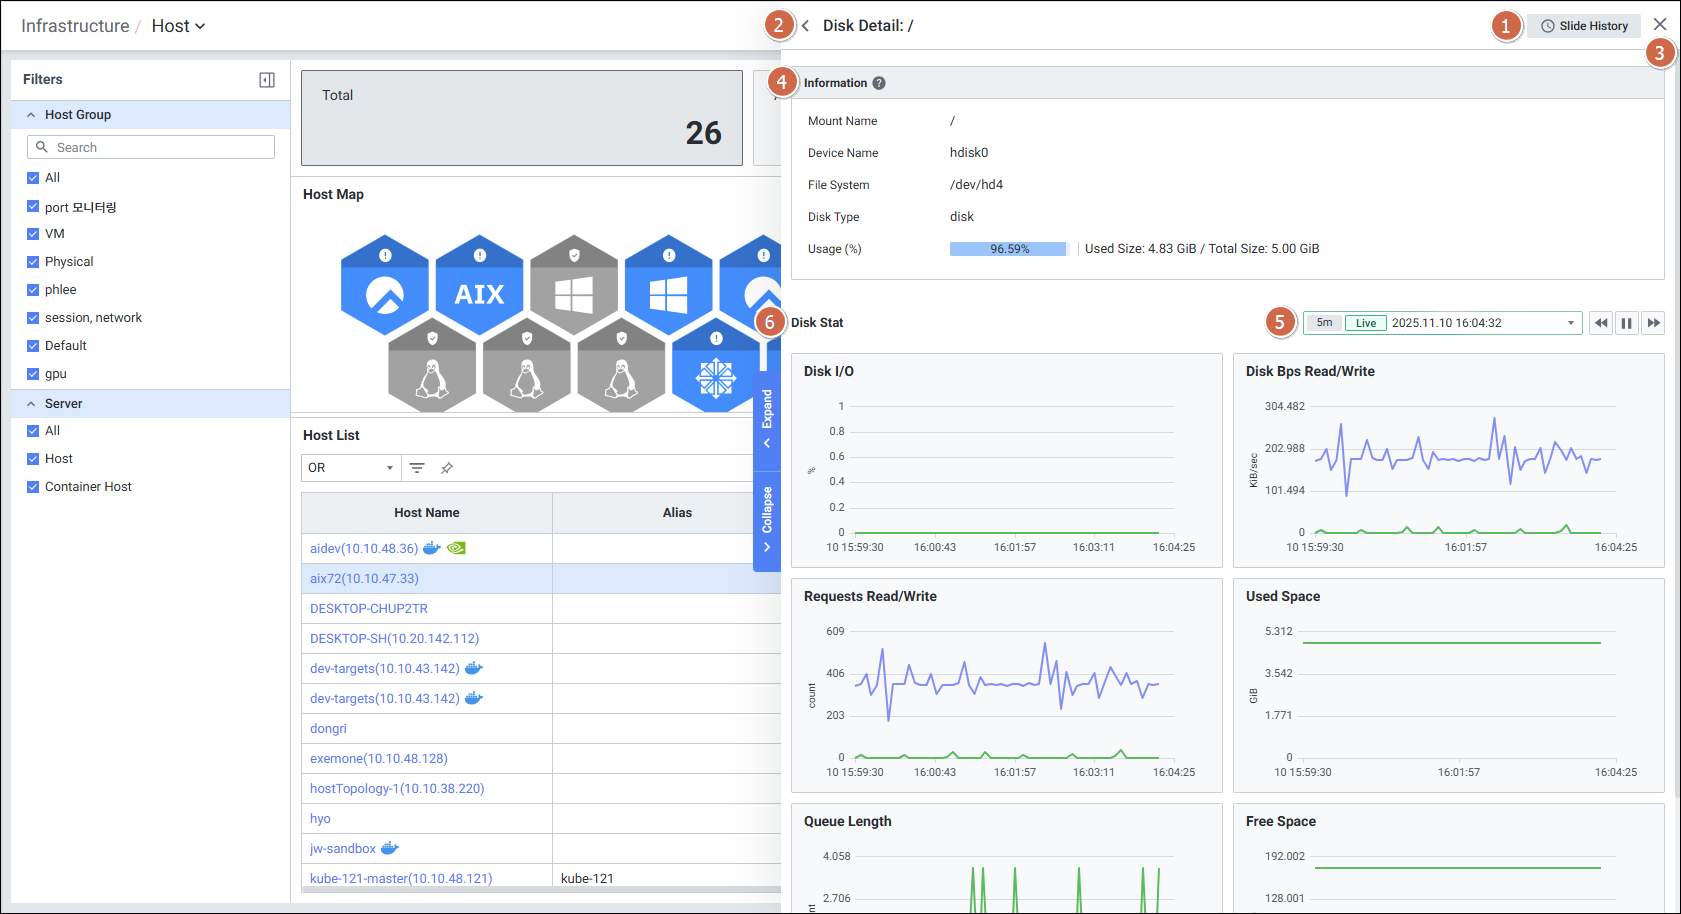Image resolution: width=1681 pixels, height=914 pixels.
Task: Fast forward the disk stat time range
Action: tap(1653, 323)
